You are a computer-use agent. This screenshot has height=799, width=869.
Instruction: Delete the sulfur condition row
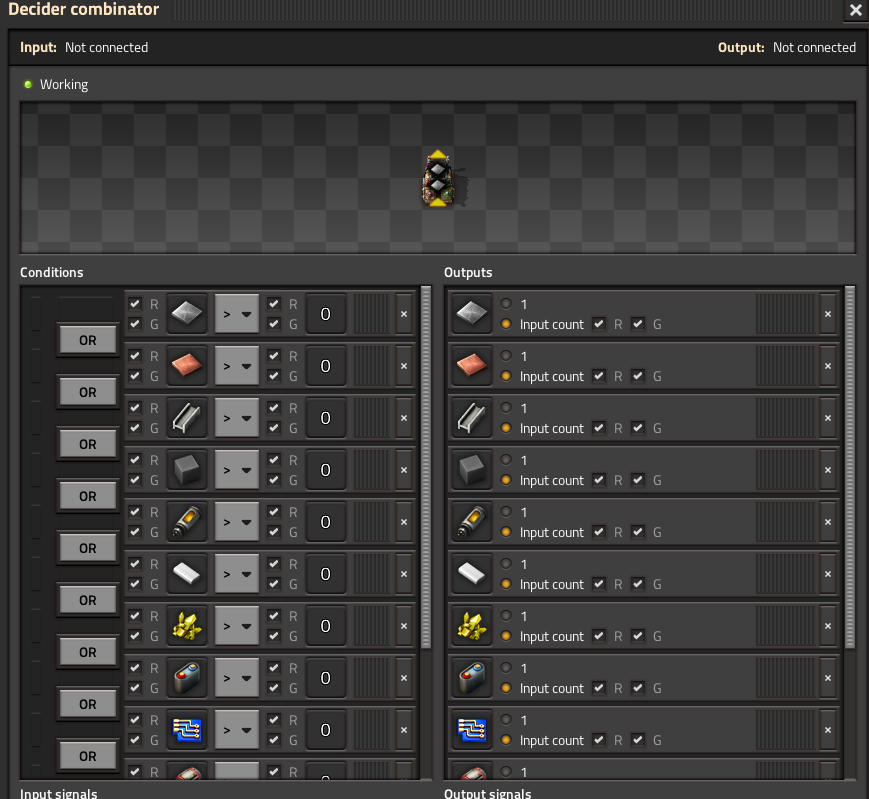tap(404, 626)
